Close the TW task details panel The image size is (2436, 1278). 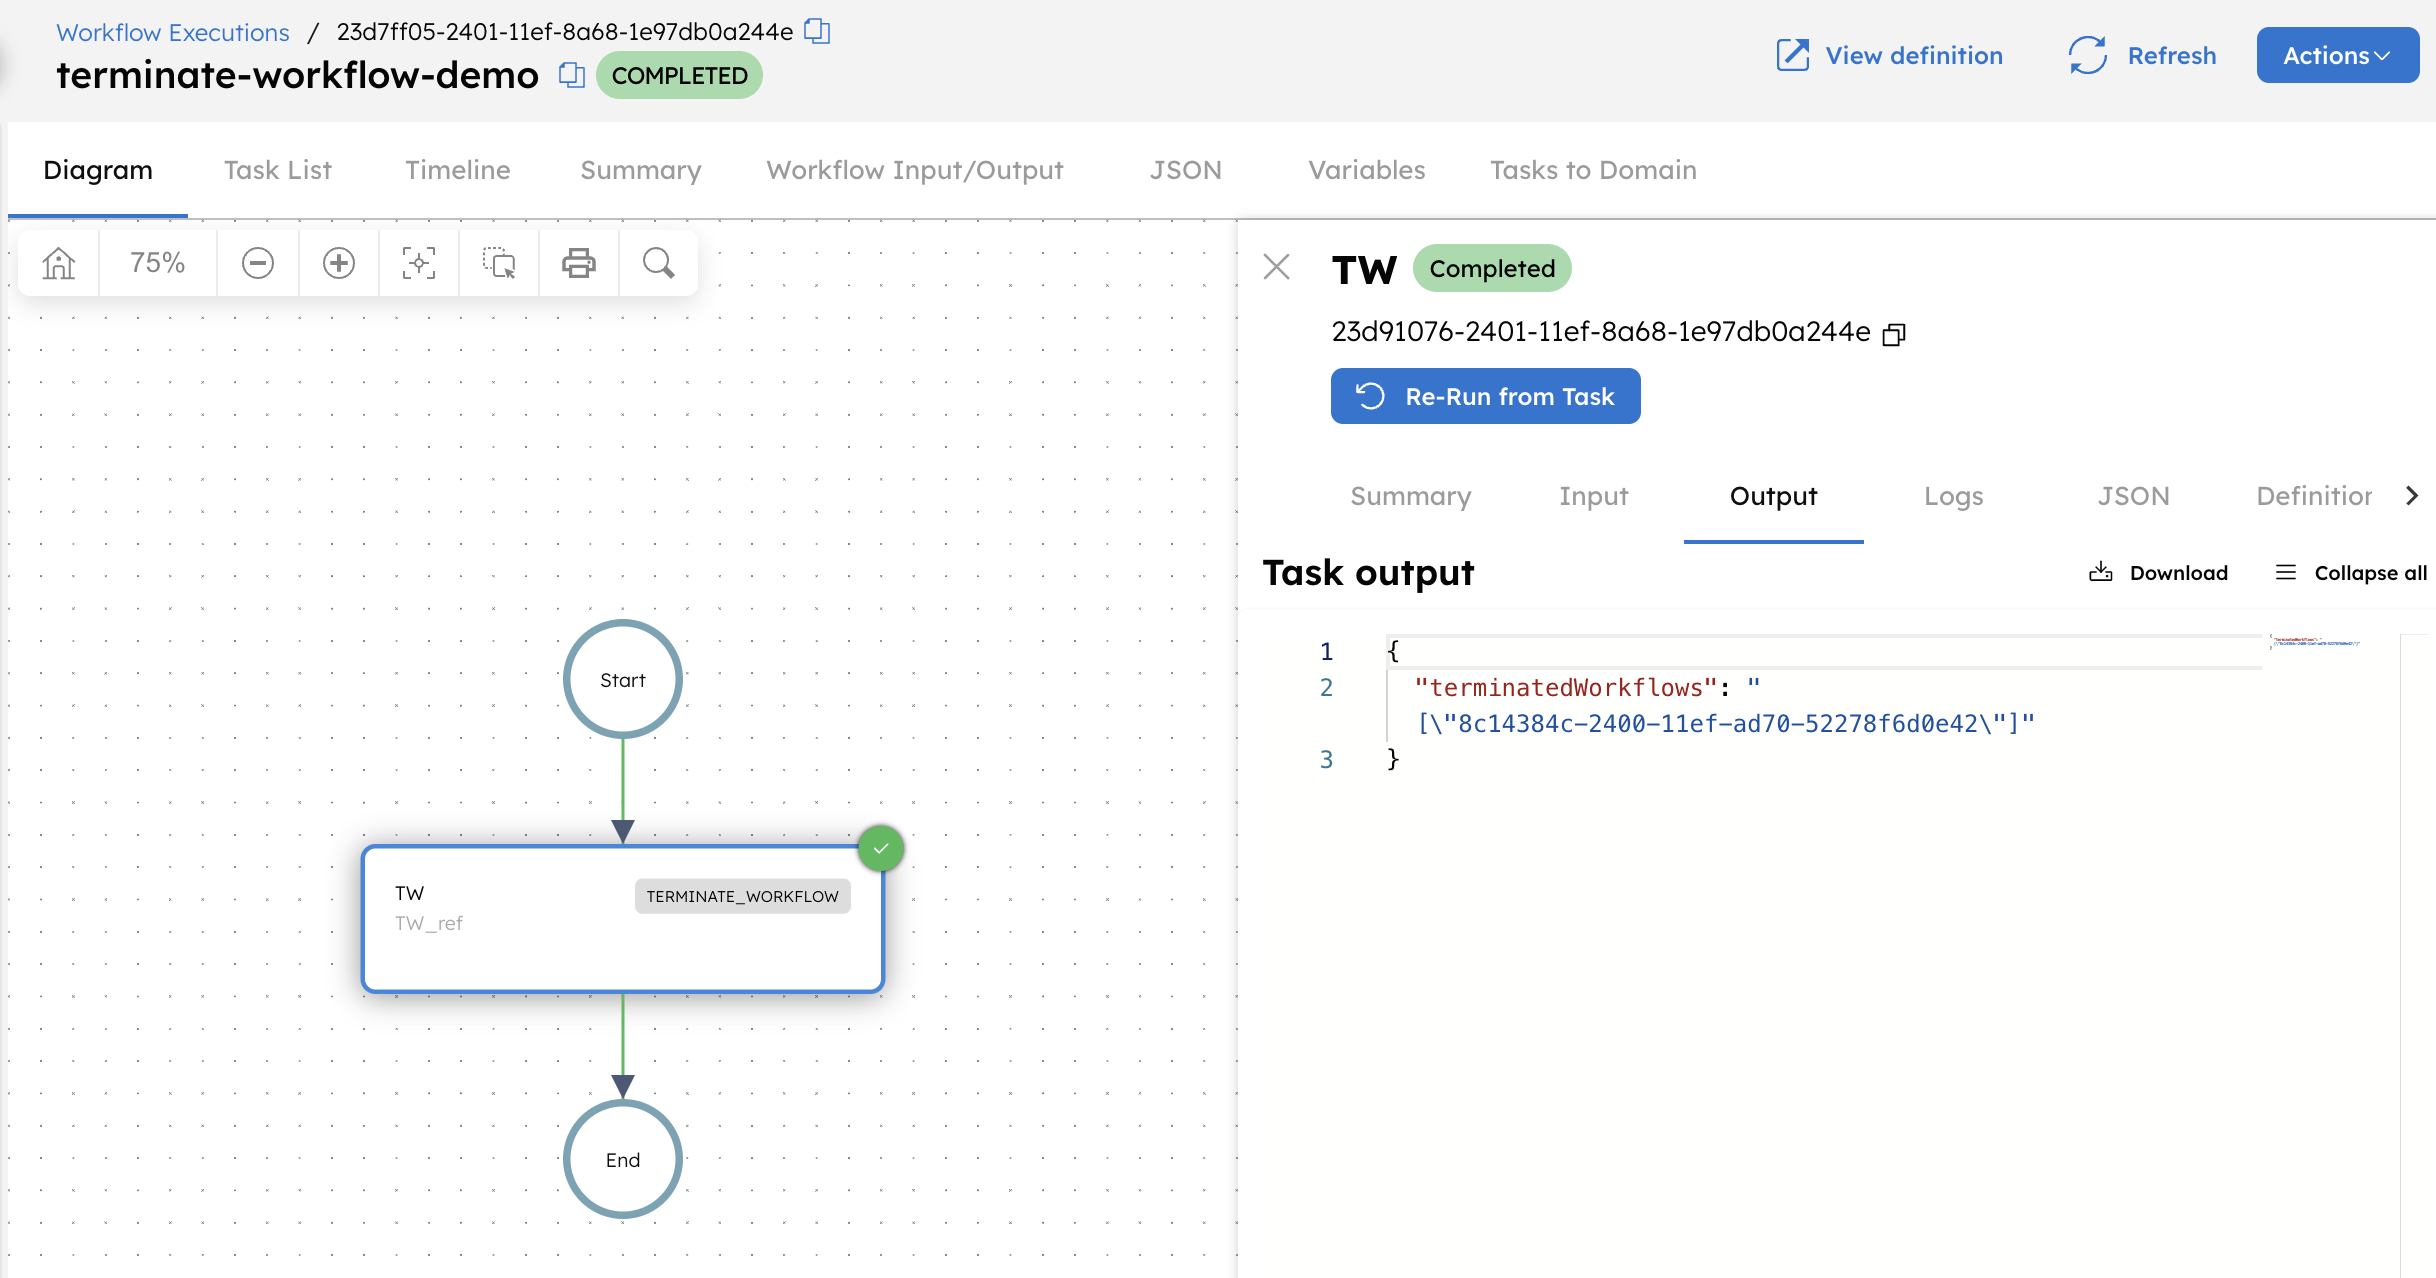pos(1277,267)
